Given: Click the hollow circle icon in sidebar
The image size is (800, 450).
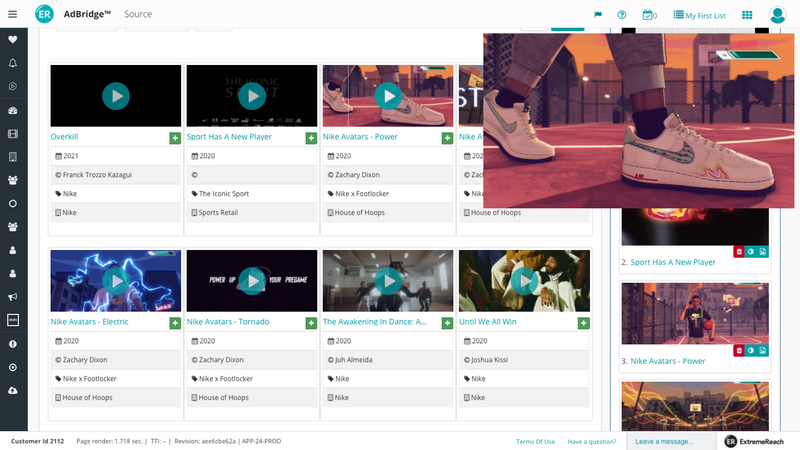Looking at the screenshot, I should coord(13,204).
